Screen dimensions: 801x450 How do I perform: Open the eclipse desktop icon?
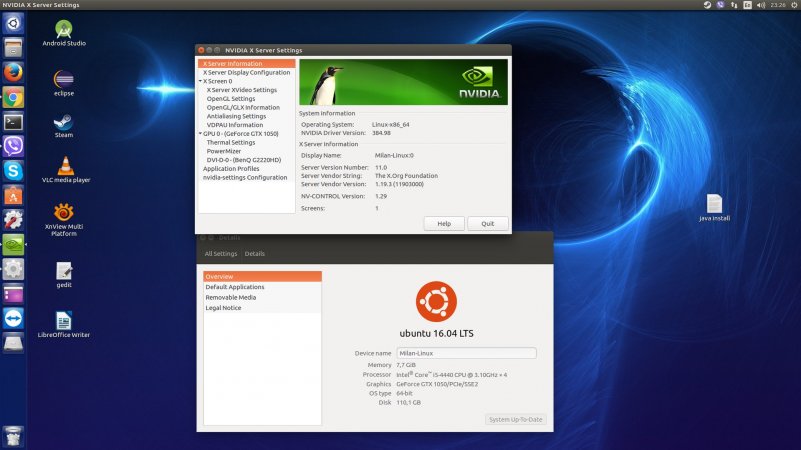tap(64, 83)
